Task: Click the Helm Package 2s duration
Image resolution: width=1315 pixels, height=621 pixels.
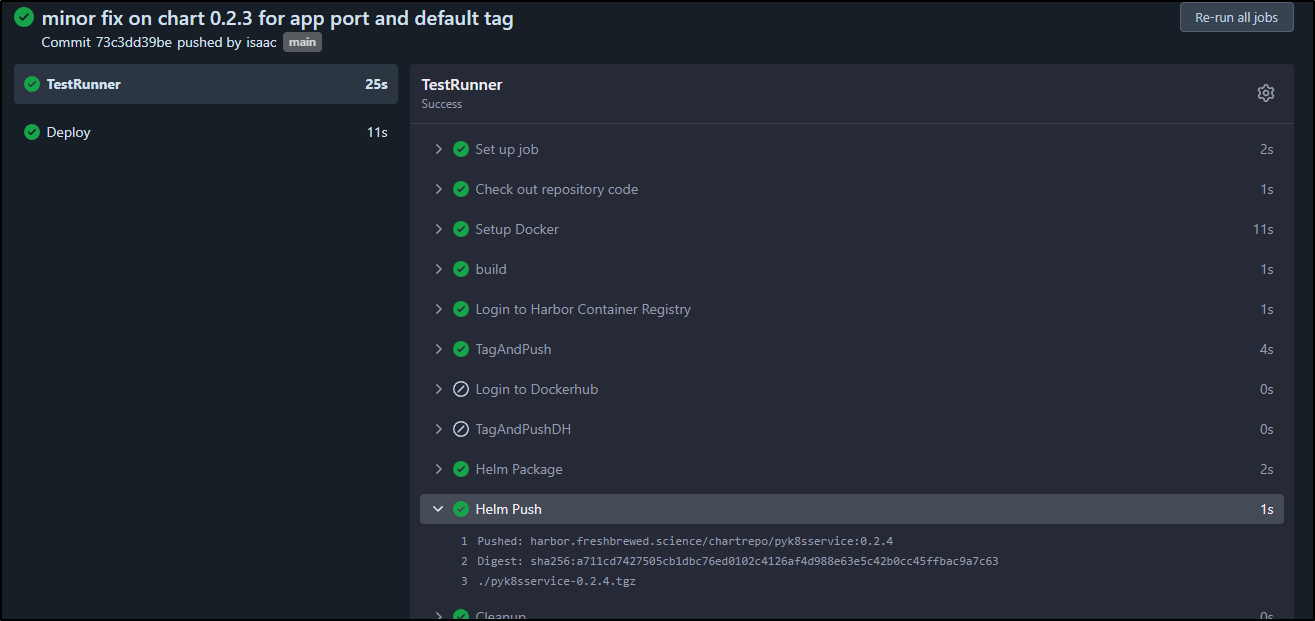Action: (x=1267, y=469)
